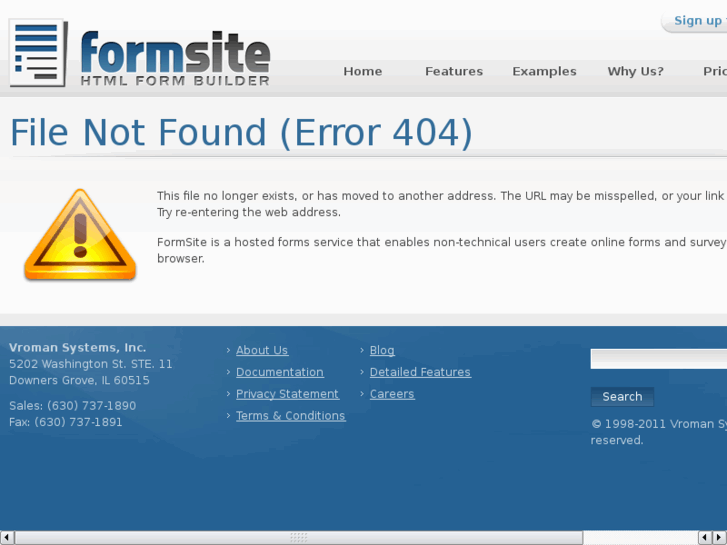Click the 'FormSite is a hosted forms service' paragraph
This screenshot has height=545, width=727.
click(441, 250)
